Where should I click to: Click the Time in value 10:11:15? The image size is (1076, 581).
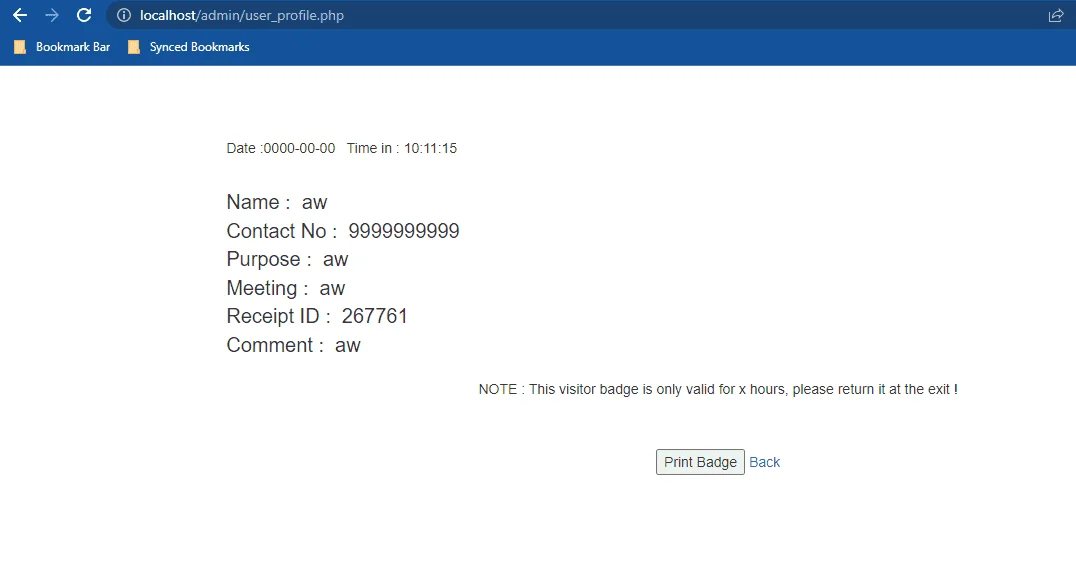pyautogui.click(x=430, y=148)
